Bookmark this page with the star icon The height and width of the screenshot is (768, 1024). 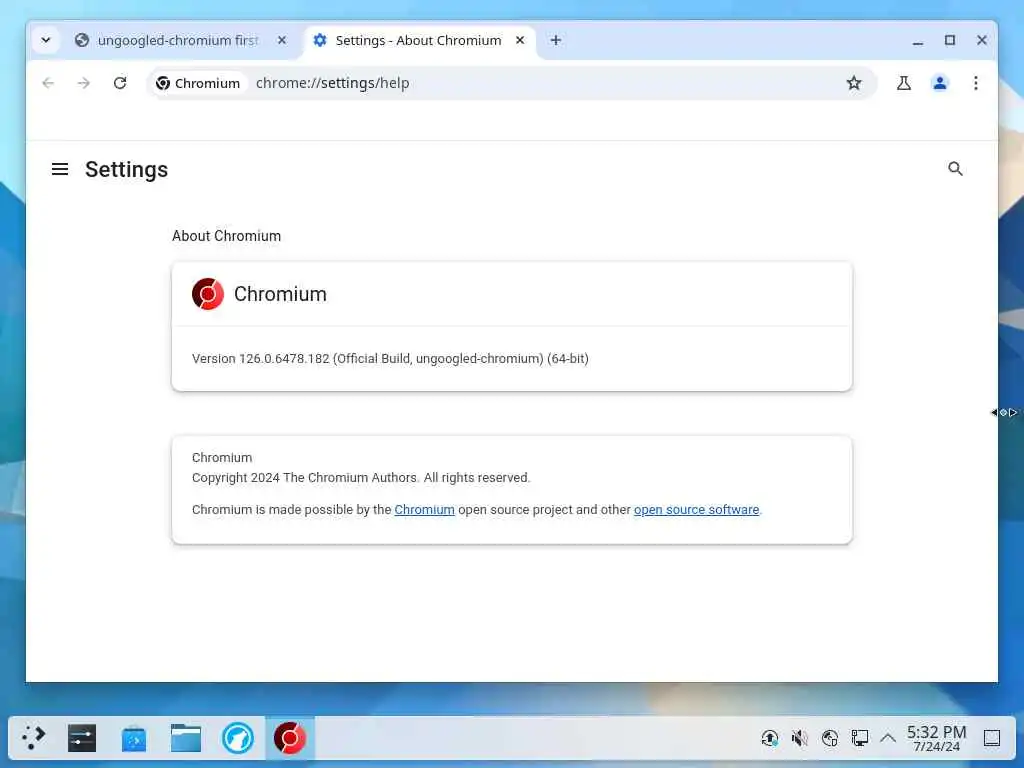coord(854,83)
